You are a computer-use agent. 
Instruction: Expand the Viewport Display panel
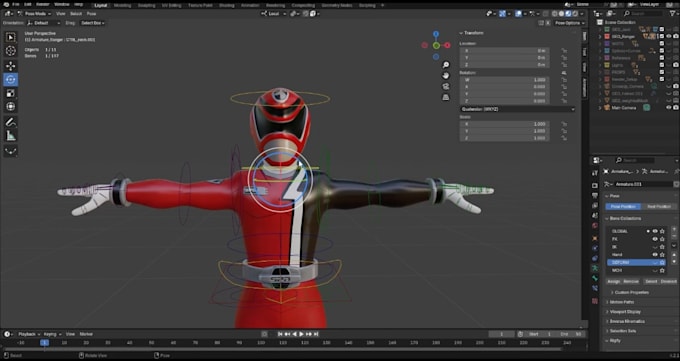click(625, 312)
